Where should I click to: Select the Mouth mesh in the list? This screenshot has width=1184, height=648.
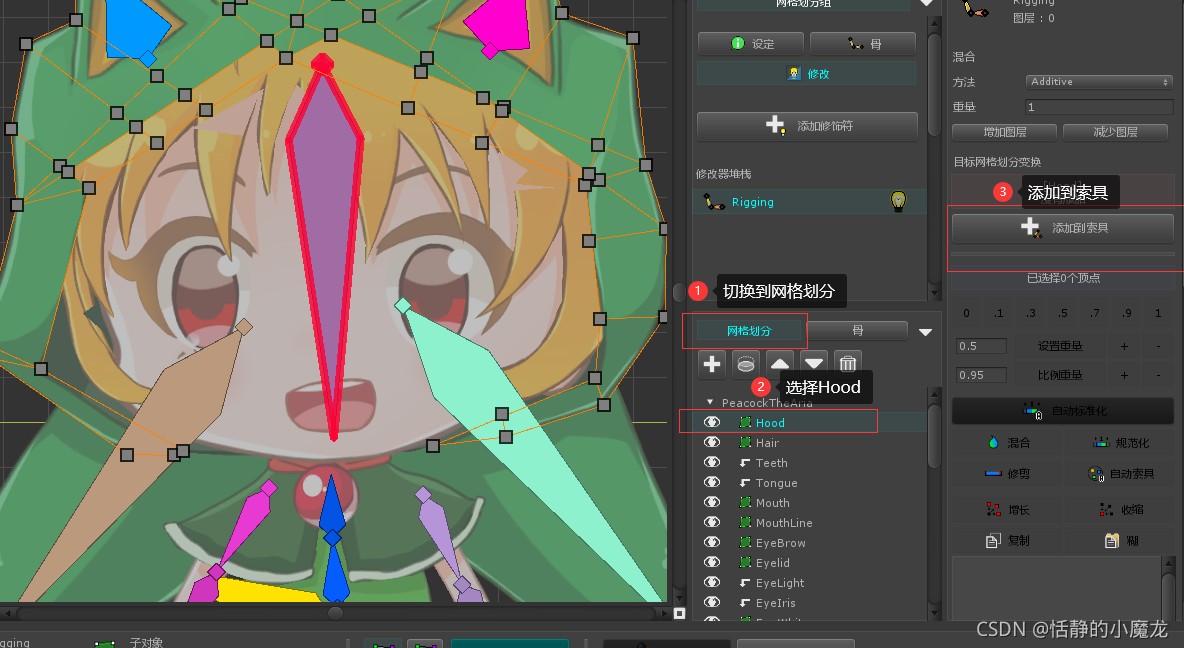(772, 503)
